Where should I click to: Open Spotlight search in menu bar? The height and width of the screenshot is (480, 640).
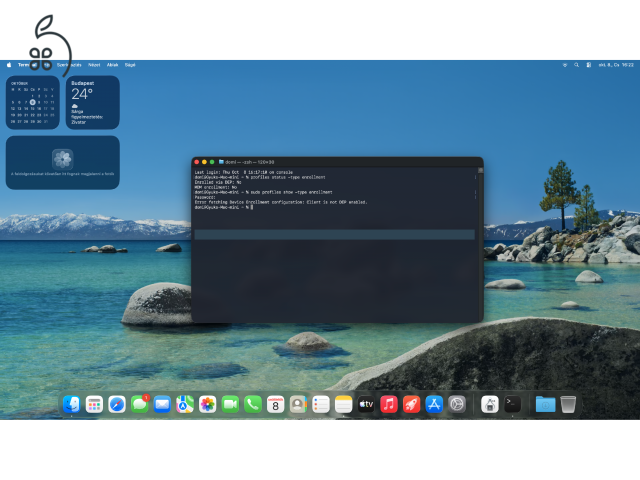pyautogui.click(x=576, y=65)
